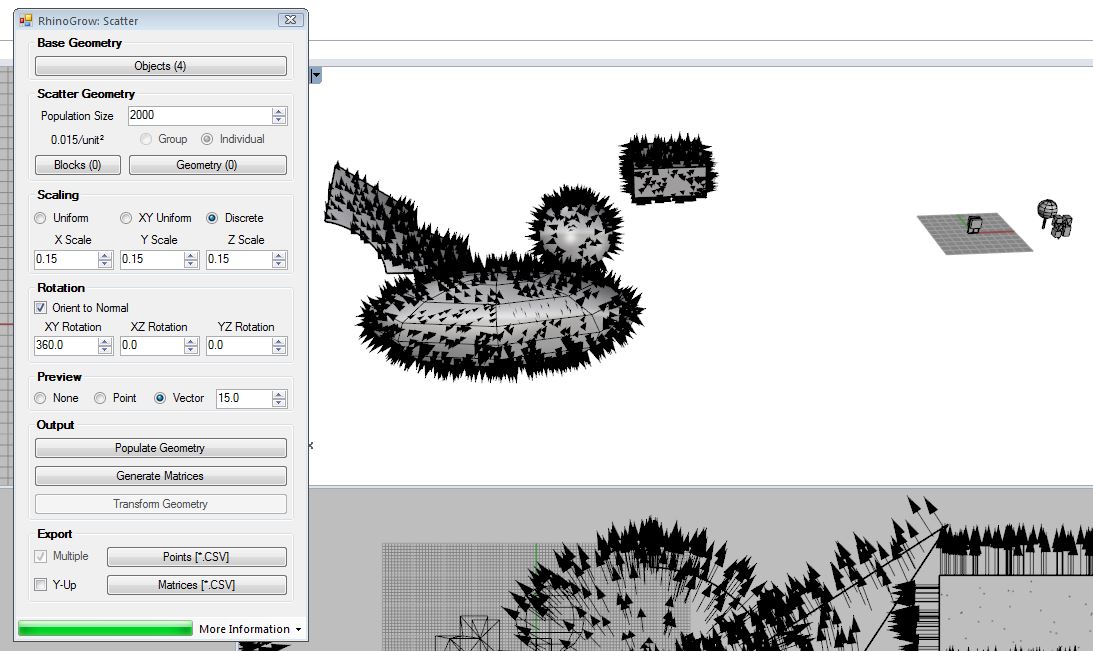Click the Population Size input field

[x=199, y=116]
